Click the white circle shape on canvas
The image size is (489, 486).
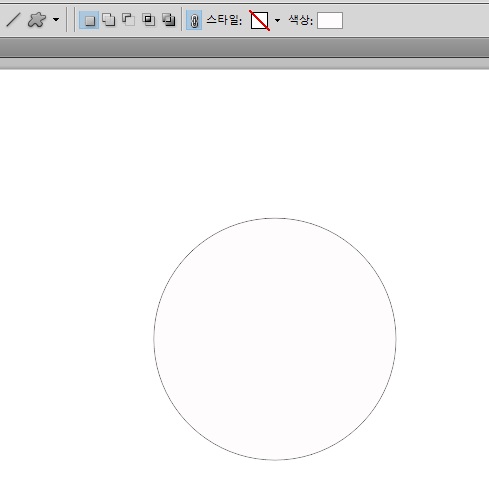point(275,339)
